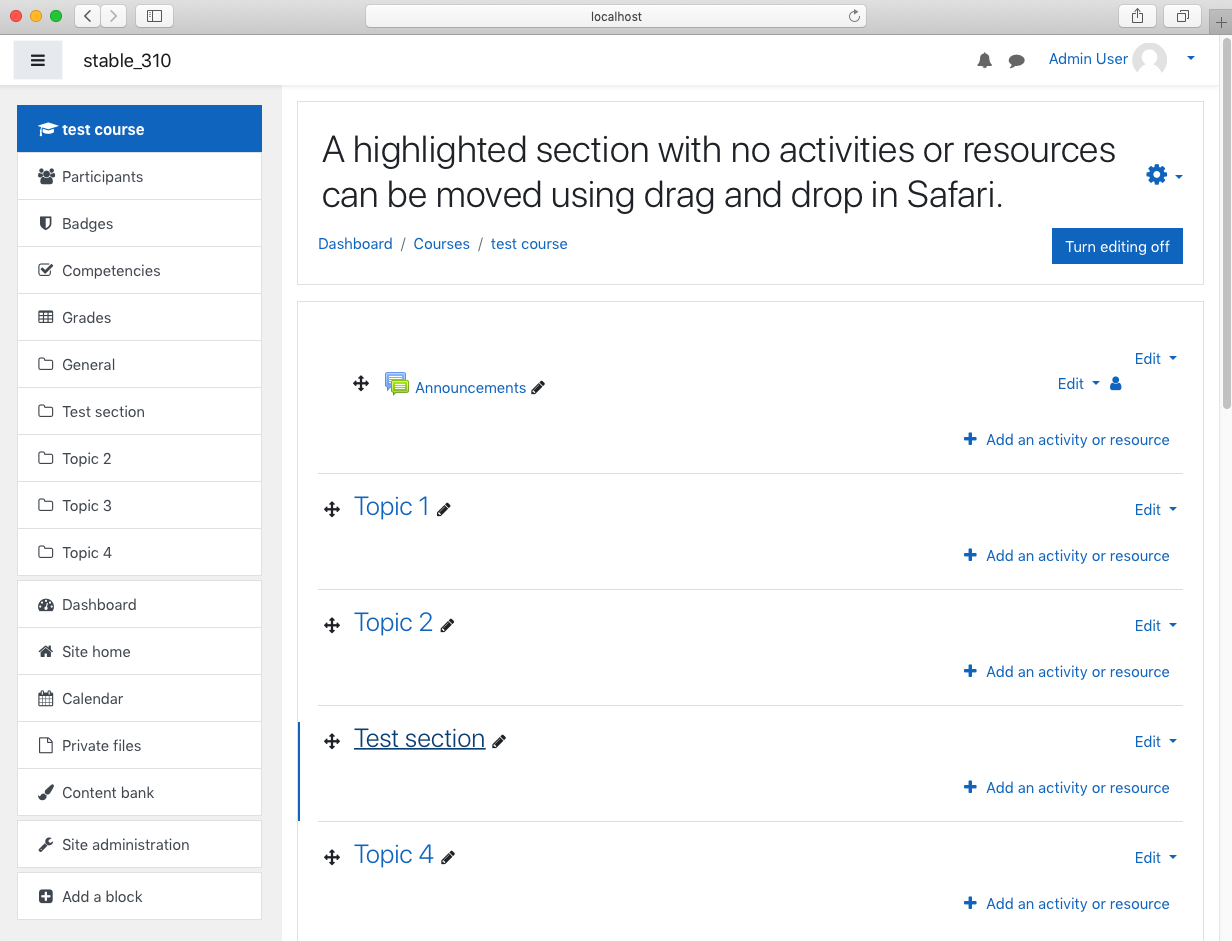The image size is (1232, 941).
Task: Open the course actions gear menu
Action: pos(1164,176)
